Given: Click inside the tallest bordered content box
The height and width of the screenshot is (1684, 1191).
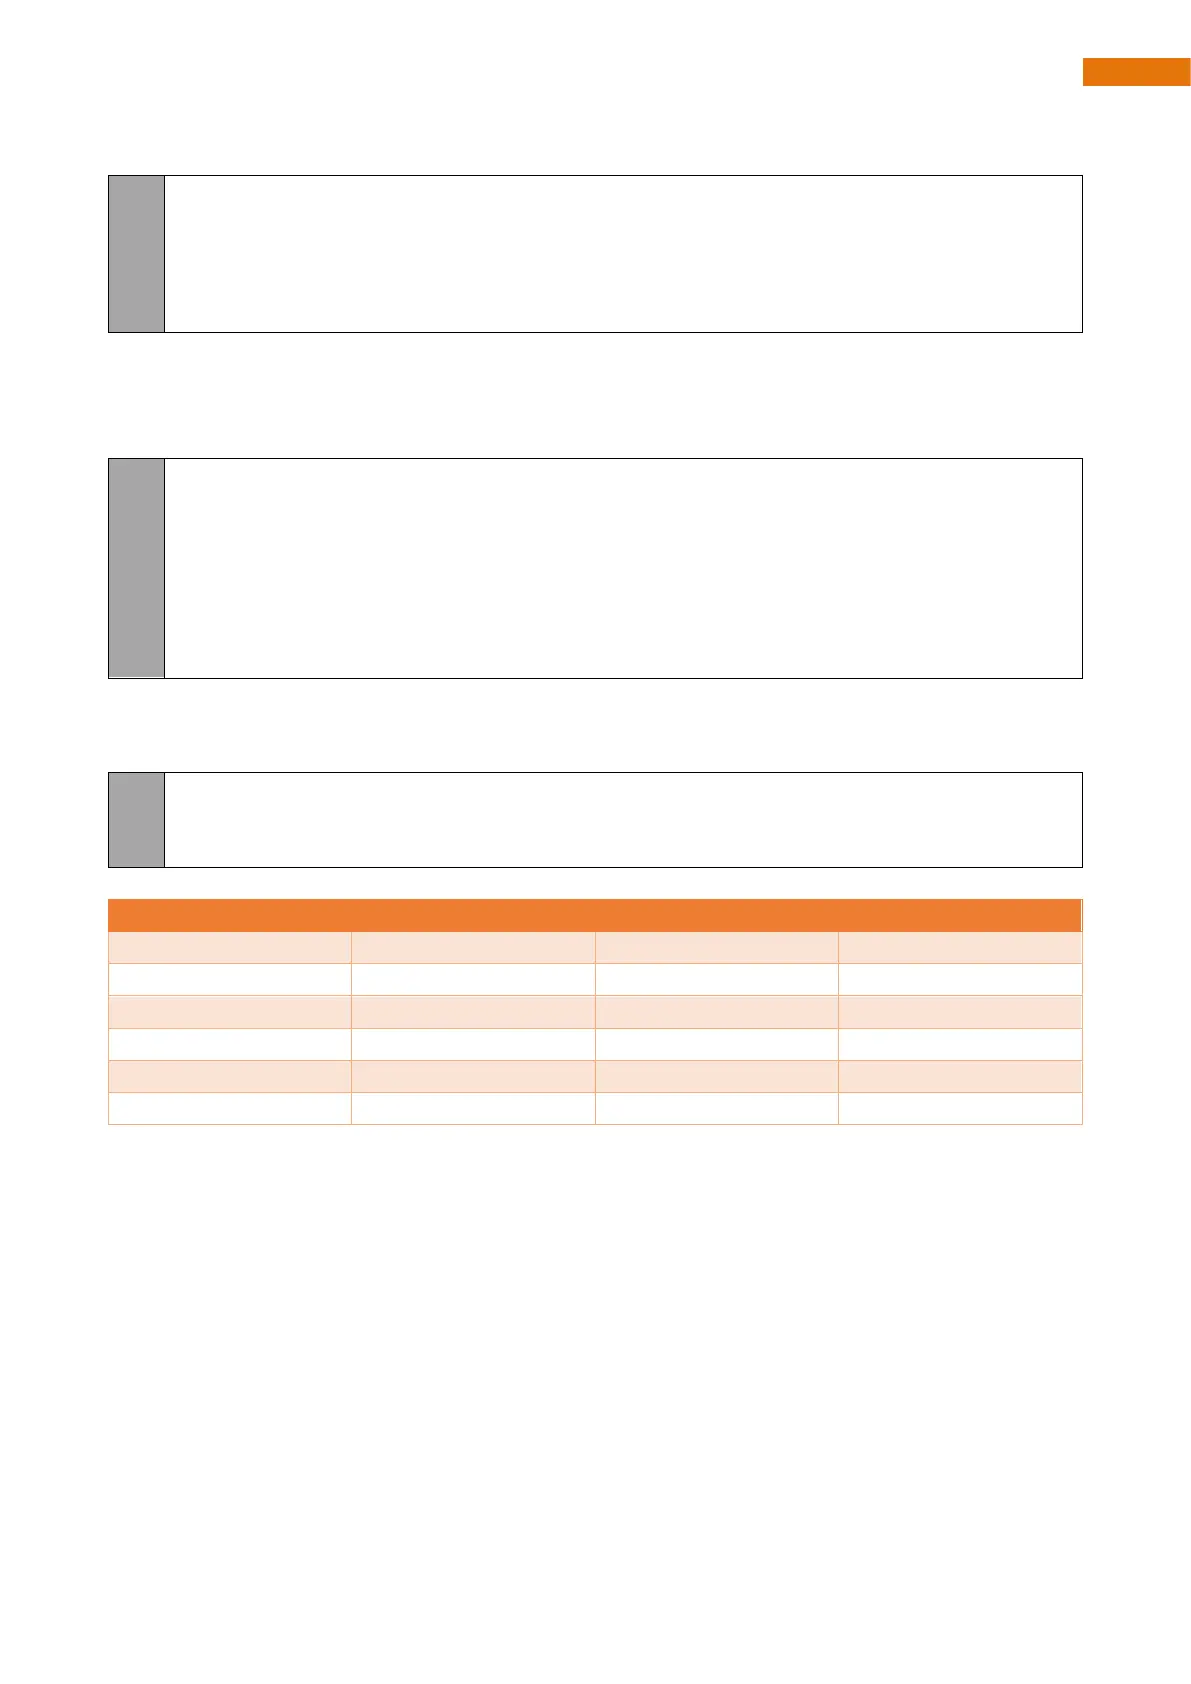Looking at the screenshot, I should [x=623, y=568].
